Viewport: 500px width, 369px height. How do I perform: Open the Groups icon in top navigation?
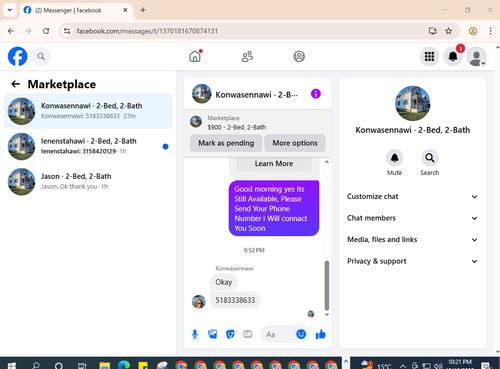coord(299,56)
